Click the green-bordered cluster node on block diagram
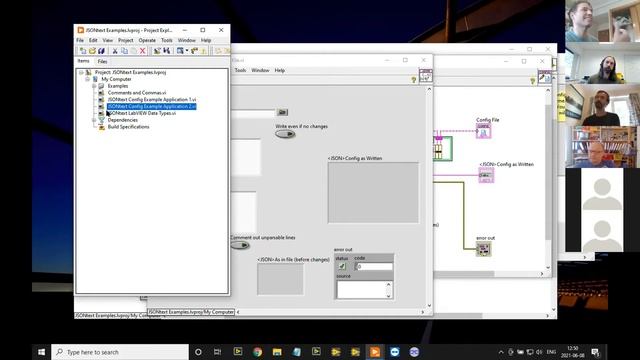This screenshot has height=360, width=640. (x=442, y=149)
